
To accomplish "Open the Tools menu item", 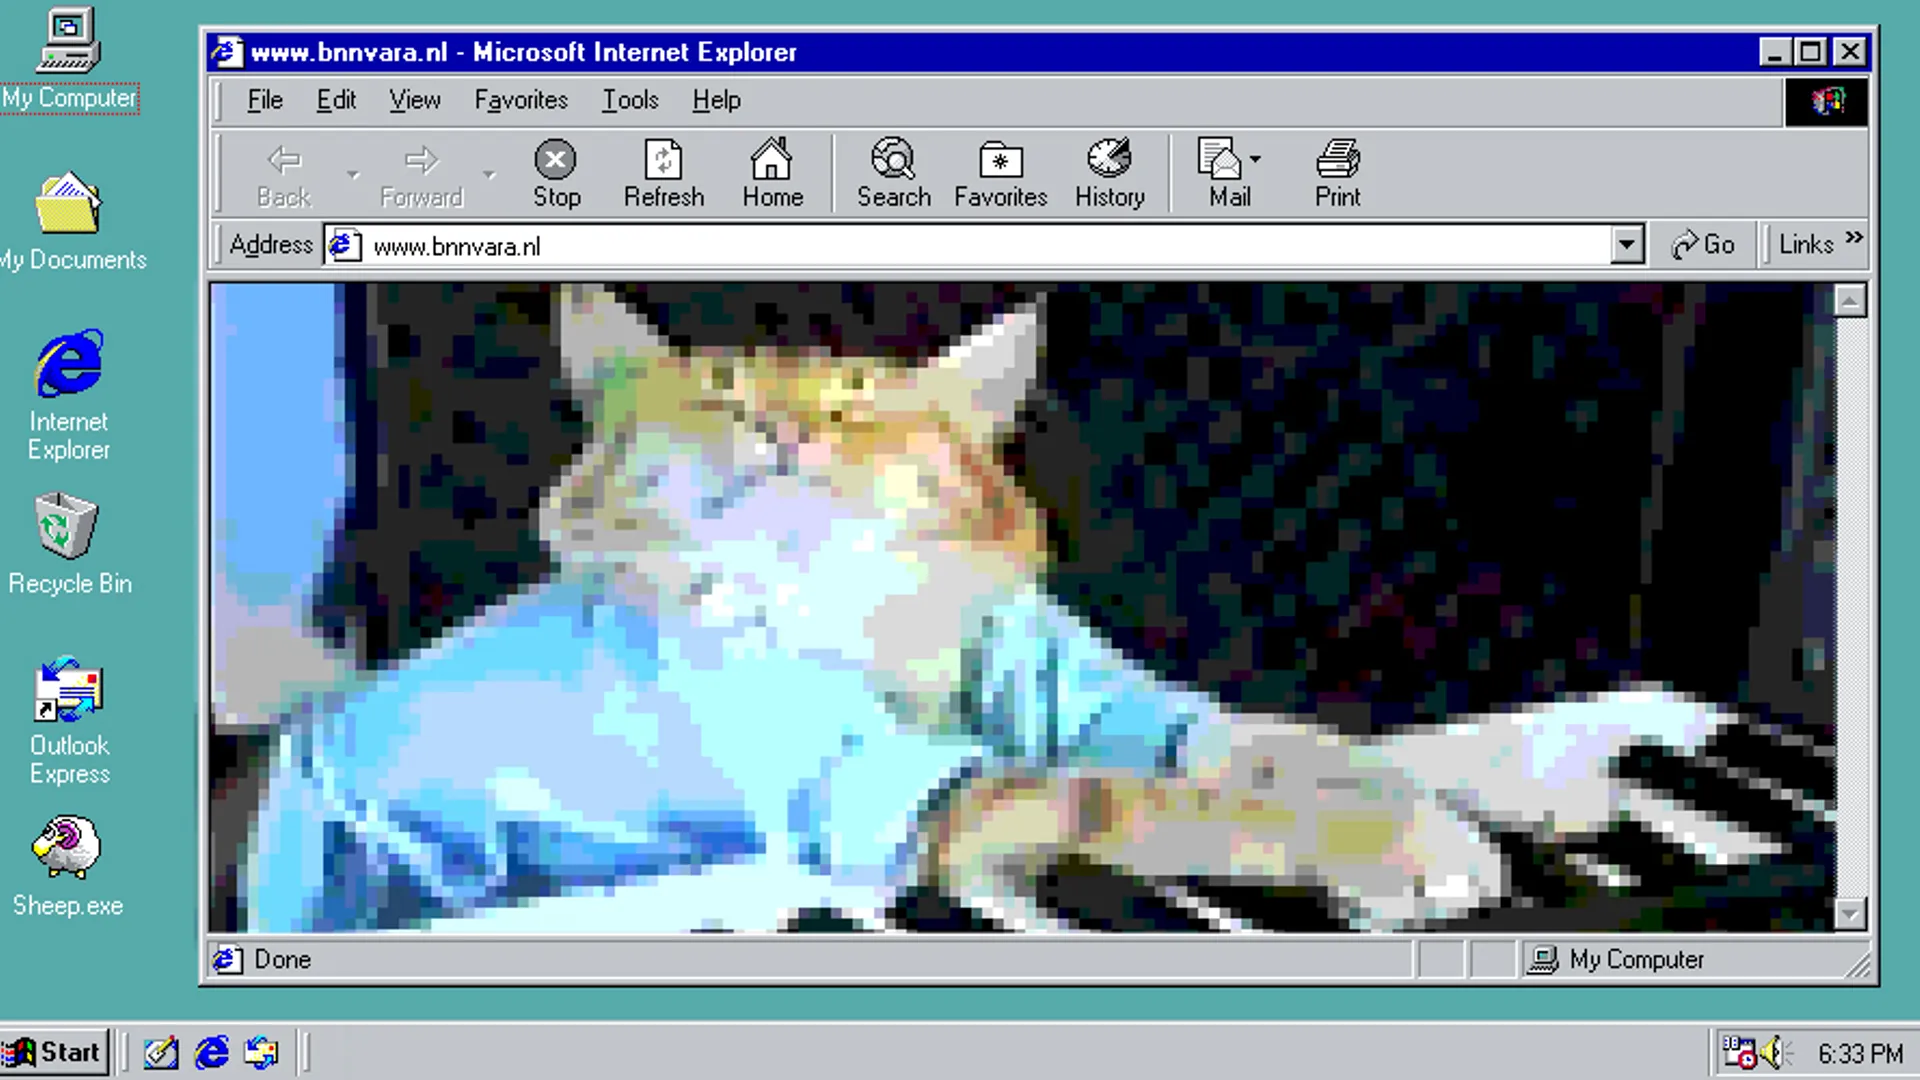I will point(630,99).
